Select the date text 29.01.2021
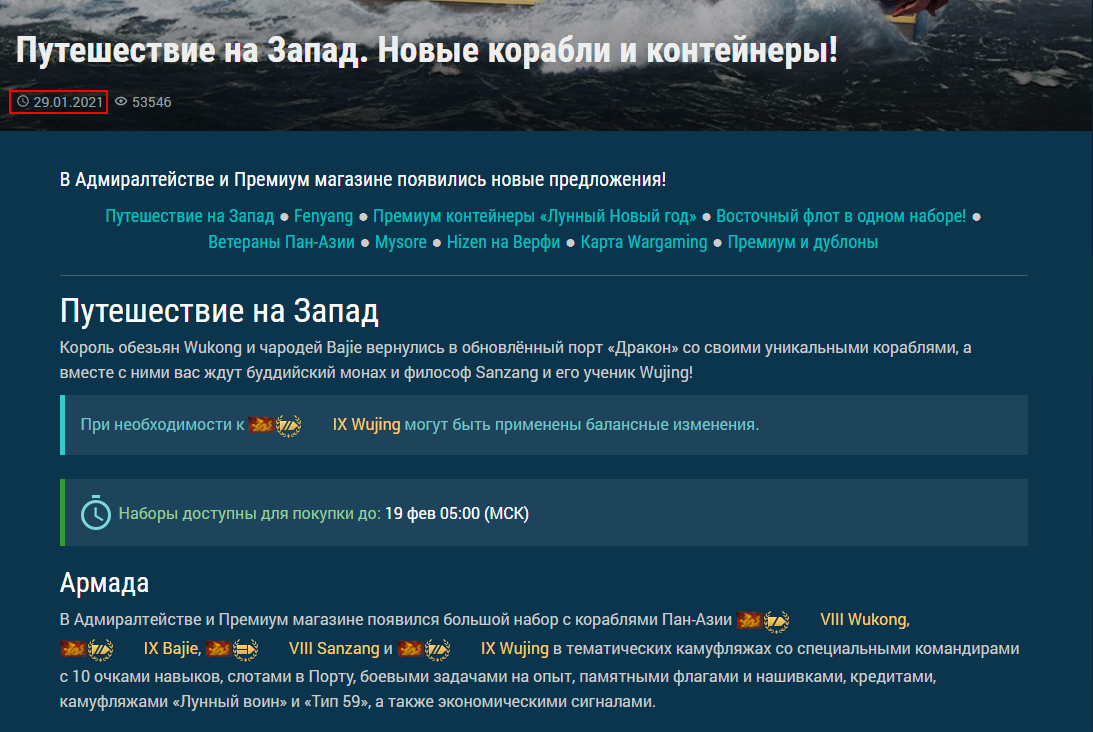The image size is (1093, 732). [68, 102]
